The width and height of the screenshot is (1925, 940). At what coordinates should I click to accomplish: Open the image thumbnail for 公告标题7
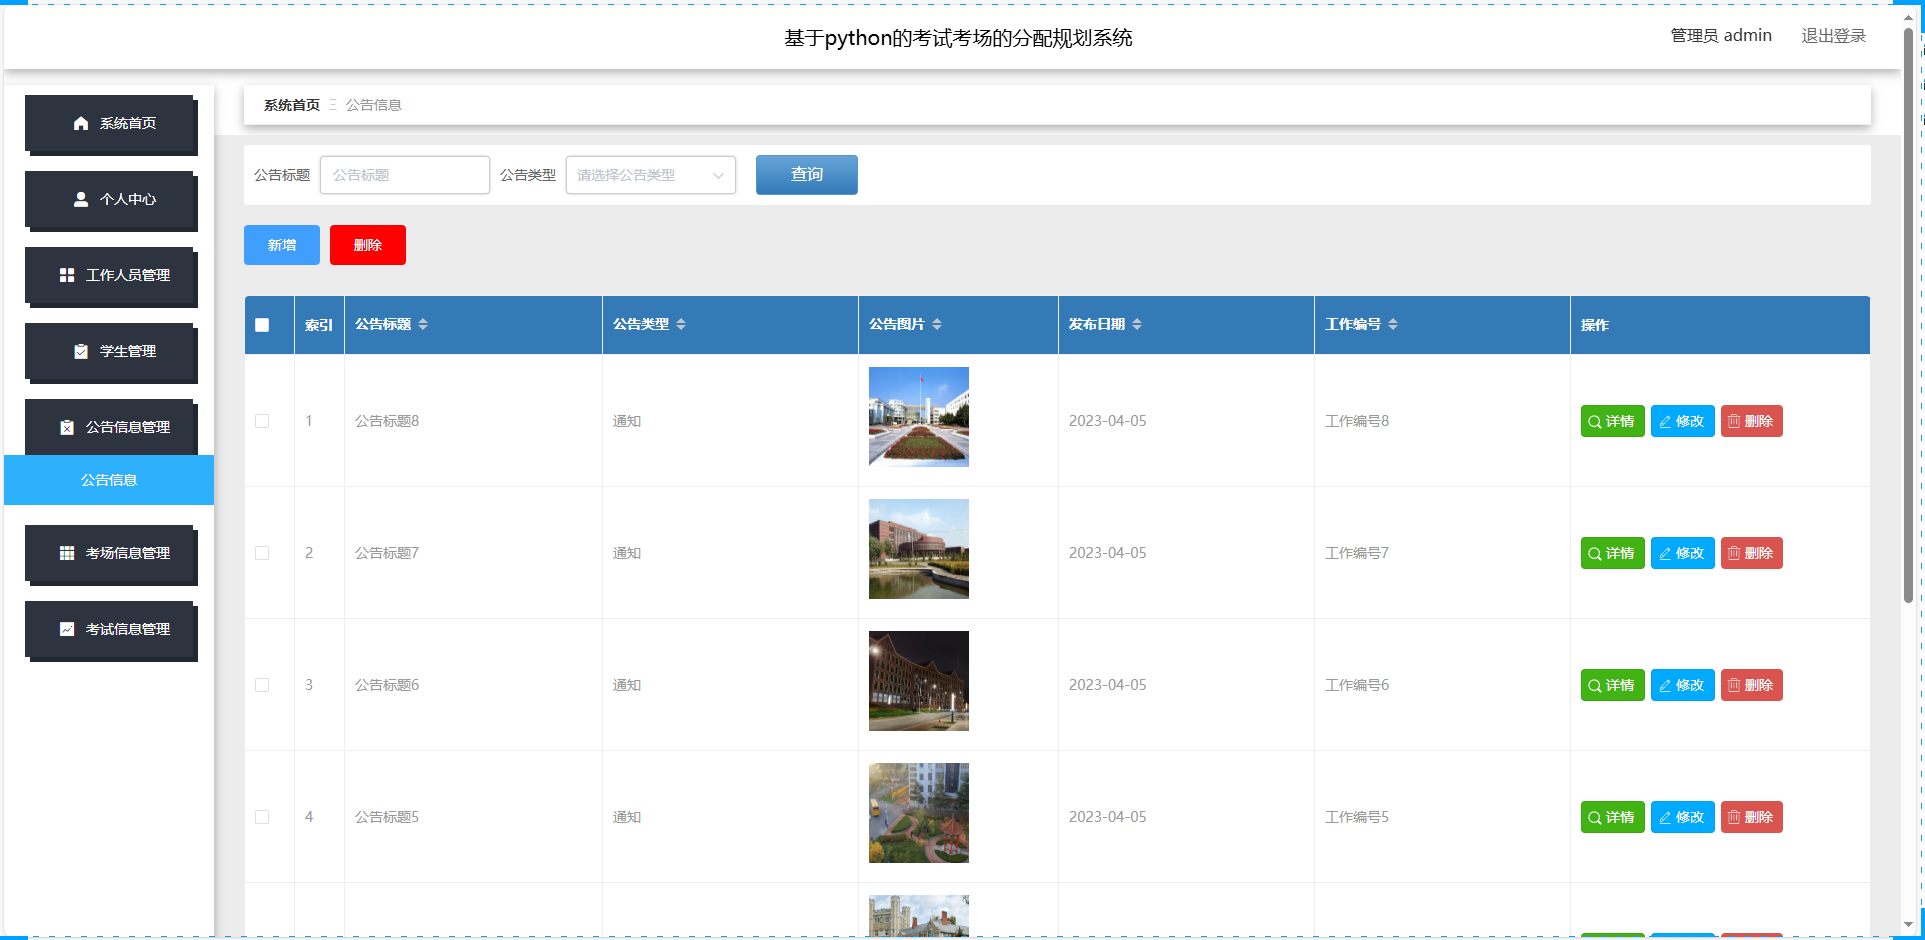coord(919,549)
